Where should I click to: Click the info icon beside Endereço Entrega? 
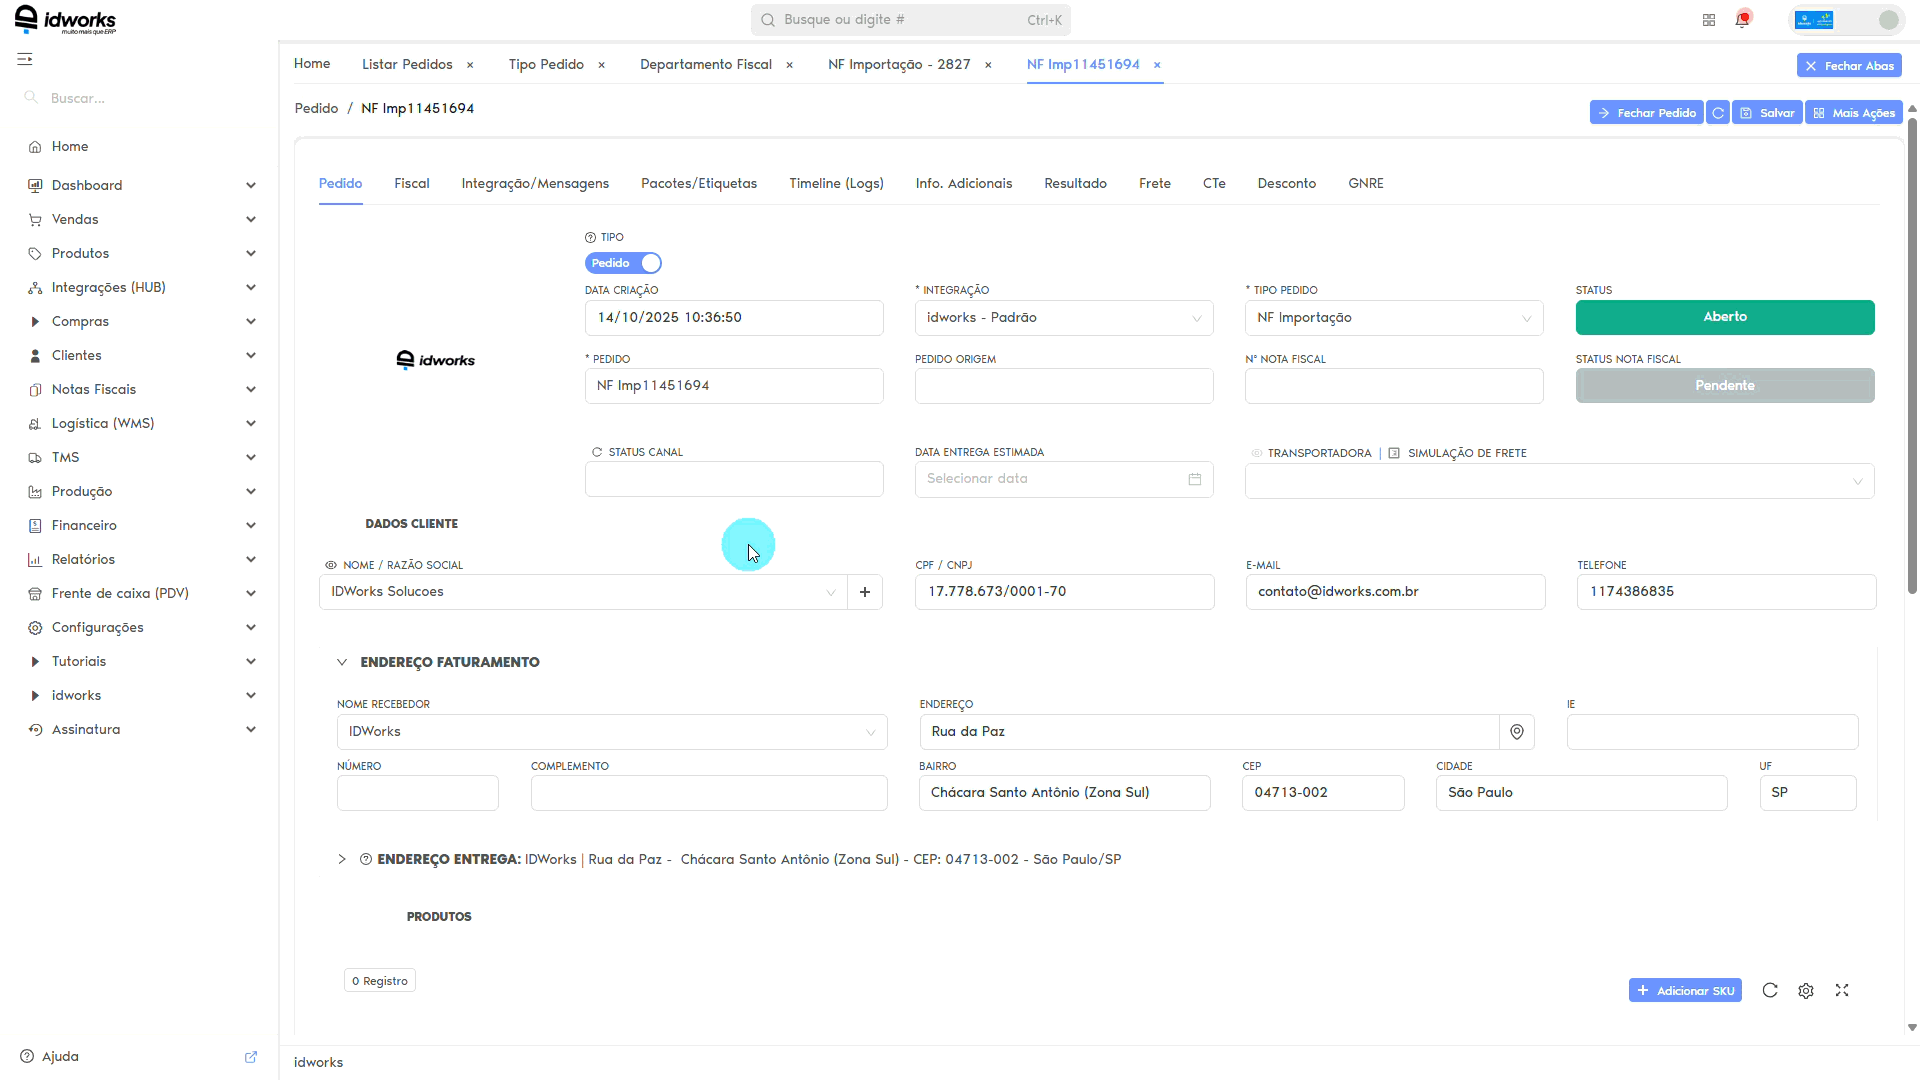[x=366, y=859]
